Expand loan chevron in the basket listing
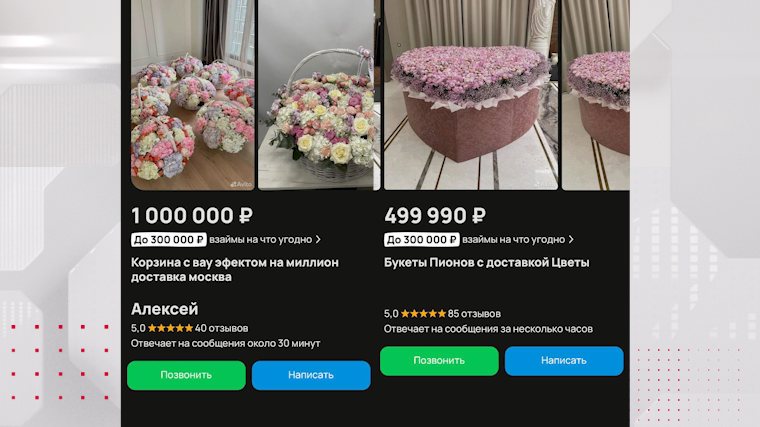 point(318,240)
